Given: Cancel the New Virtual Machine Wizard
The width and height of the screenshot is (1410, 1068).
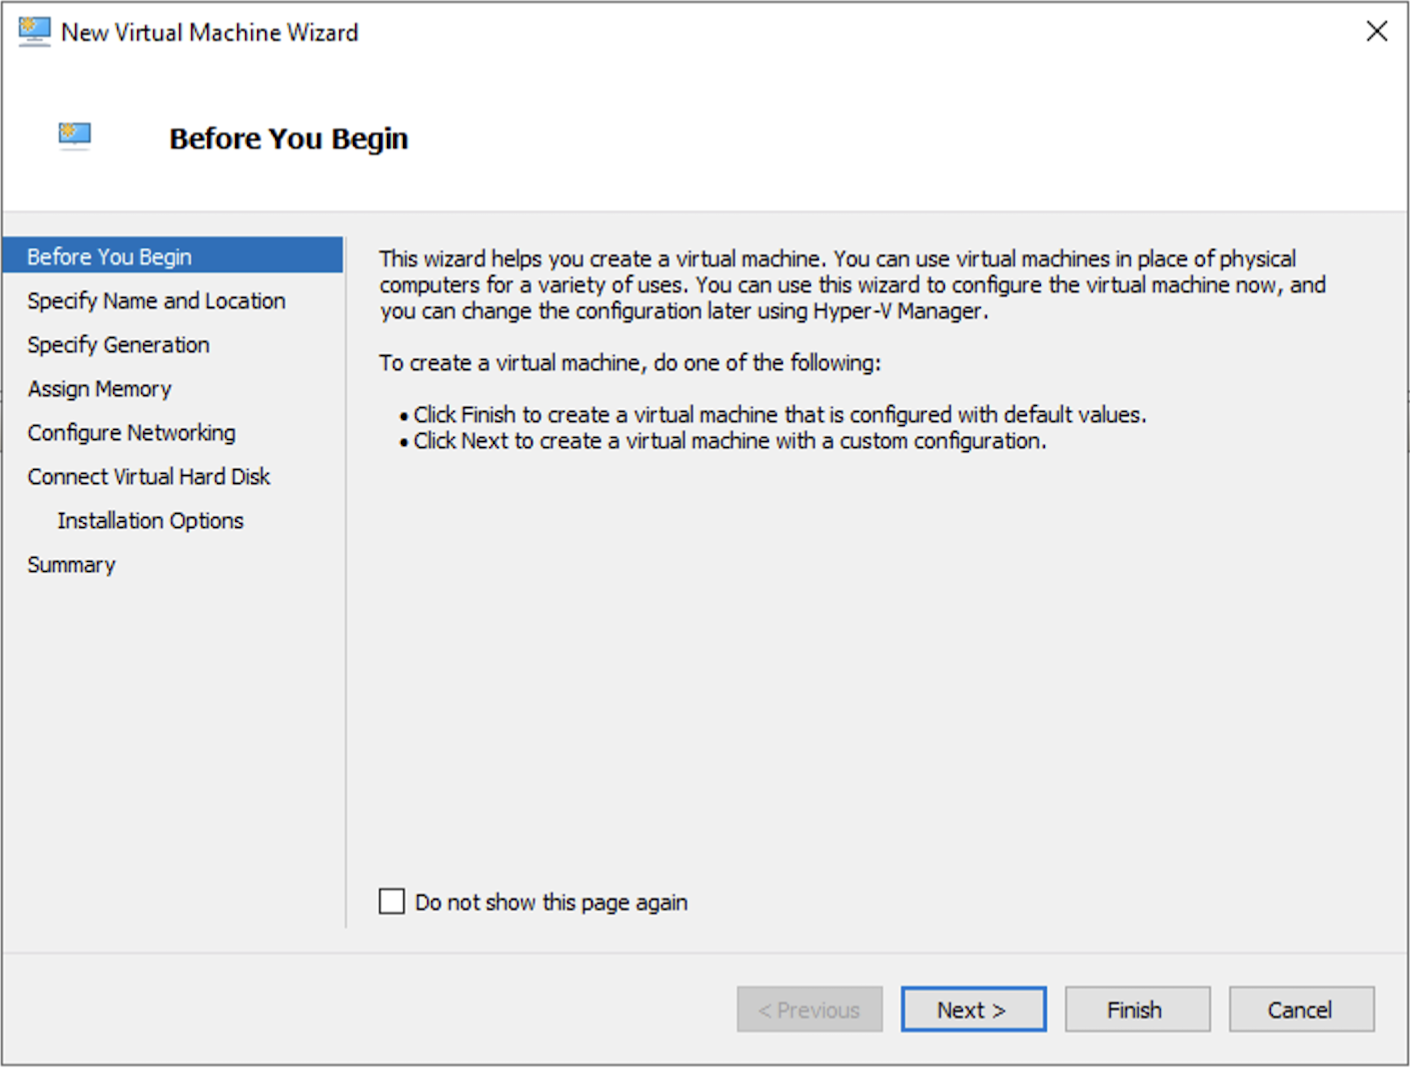Looking at the screenshot, I should (1300, 1009).
